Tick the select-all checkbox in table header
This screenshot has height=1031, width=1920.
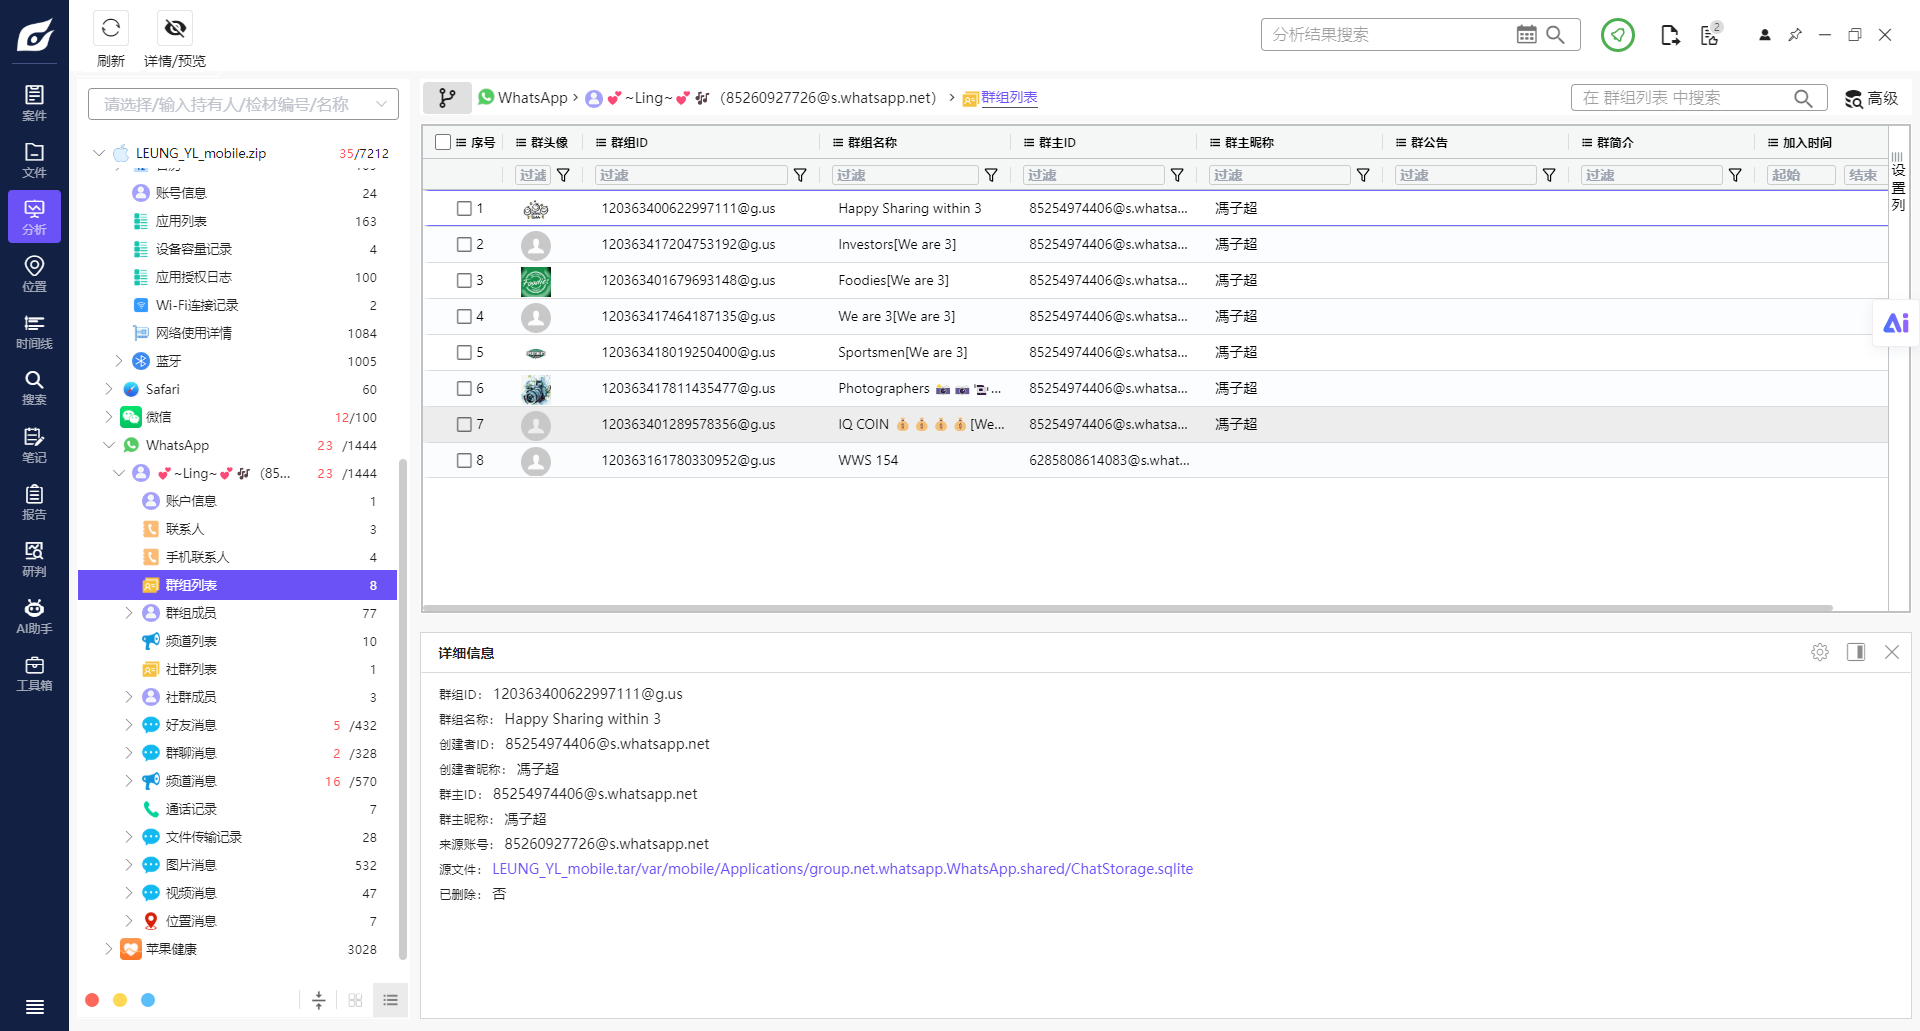pos(443,142)
